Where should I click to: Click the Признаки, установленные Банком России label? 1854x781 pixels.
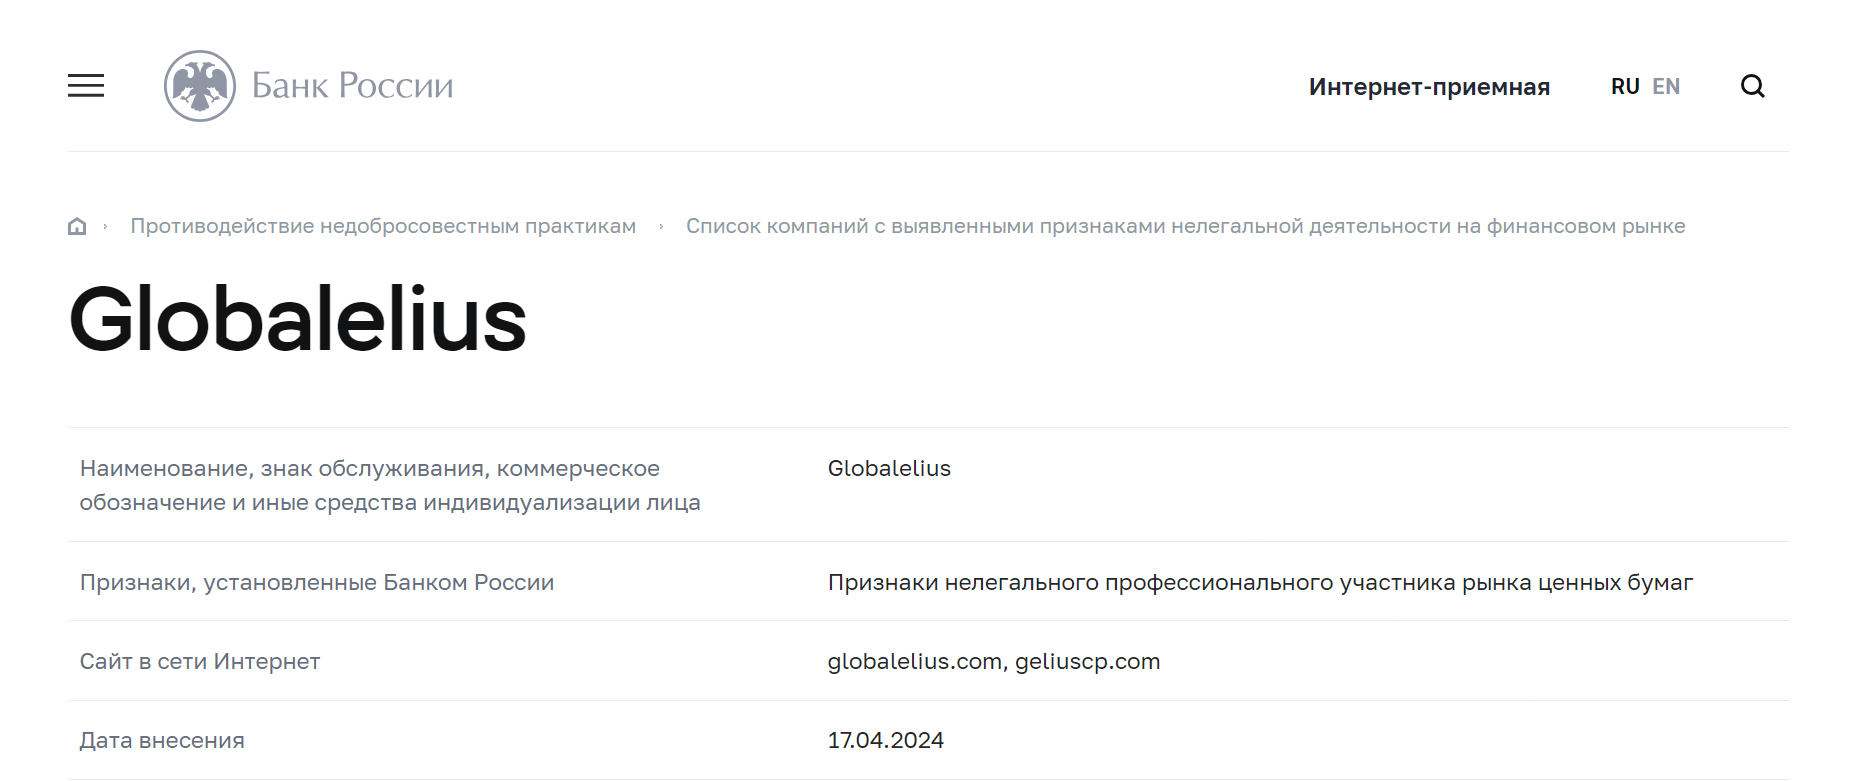[317, 582]
